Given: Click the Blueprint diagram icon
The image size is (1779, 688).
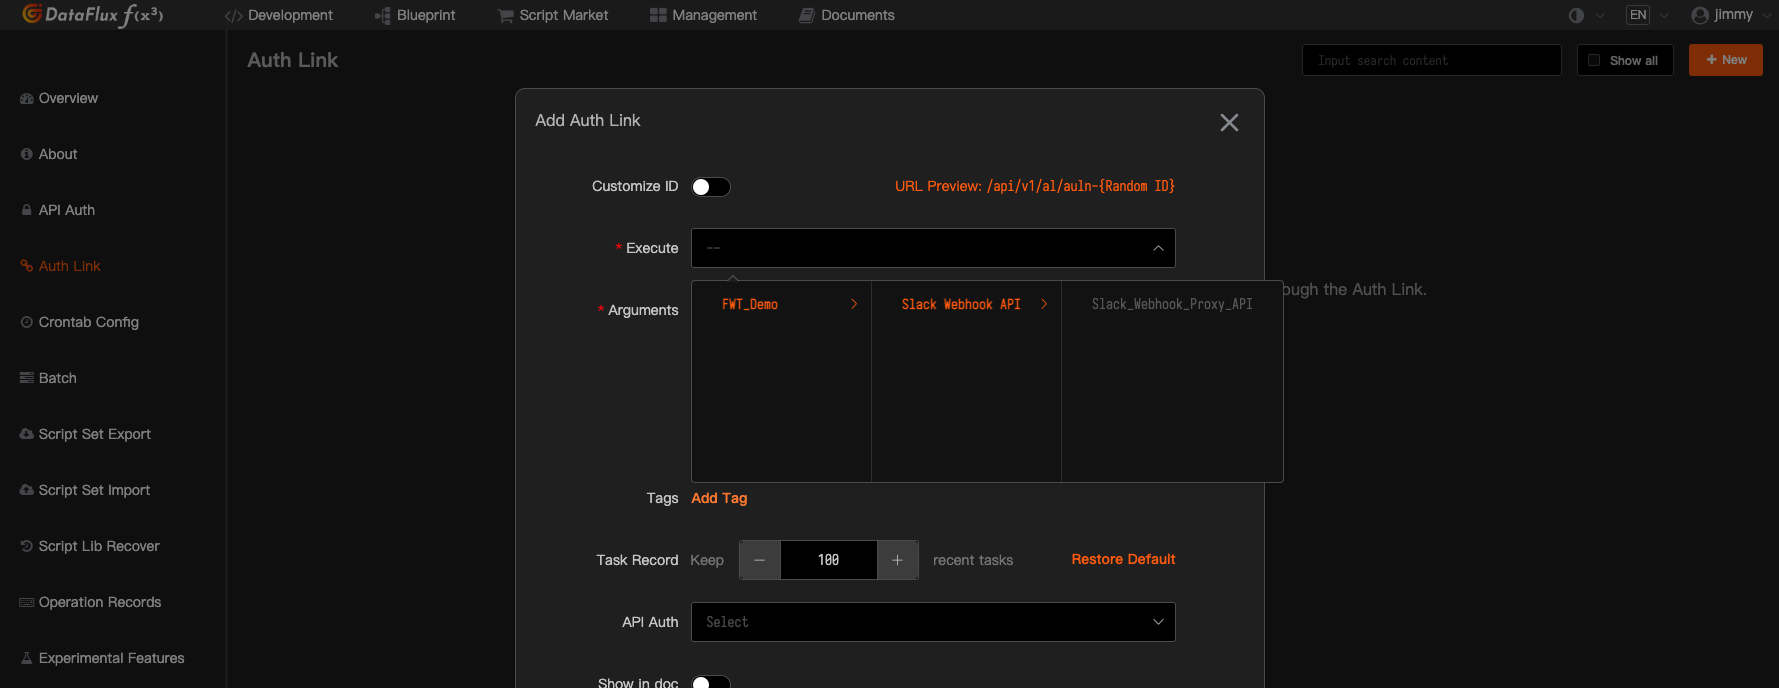Looking at the screenshot, I should (x=382, y=16).
